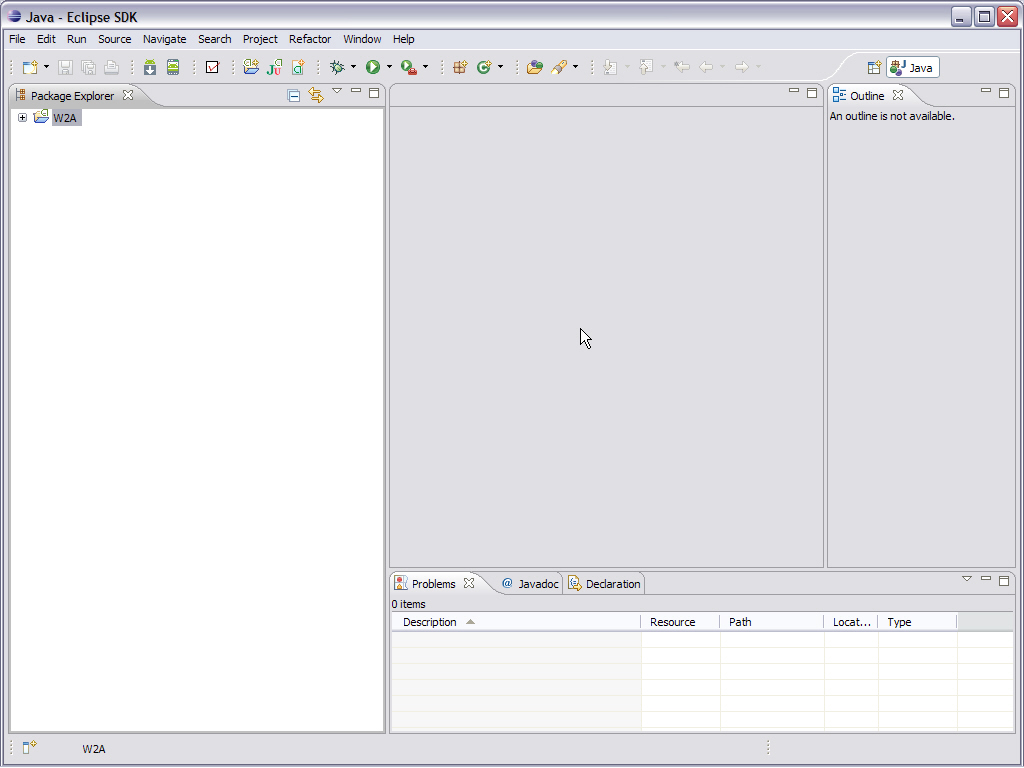This screenshot has width=1024, height=768.
Task: Open the Run dropdown arrow
Action: click(x=389, y=67)
